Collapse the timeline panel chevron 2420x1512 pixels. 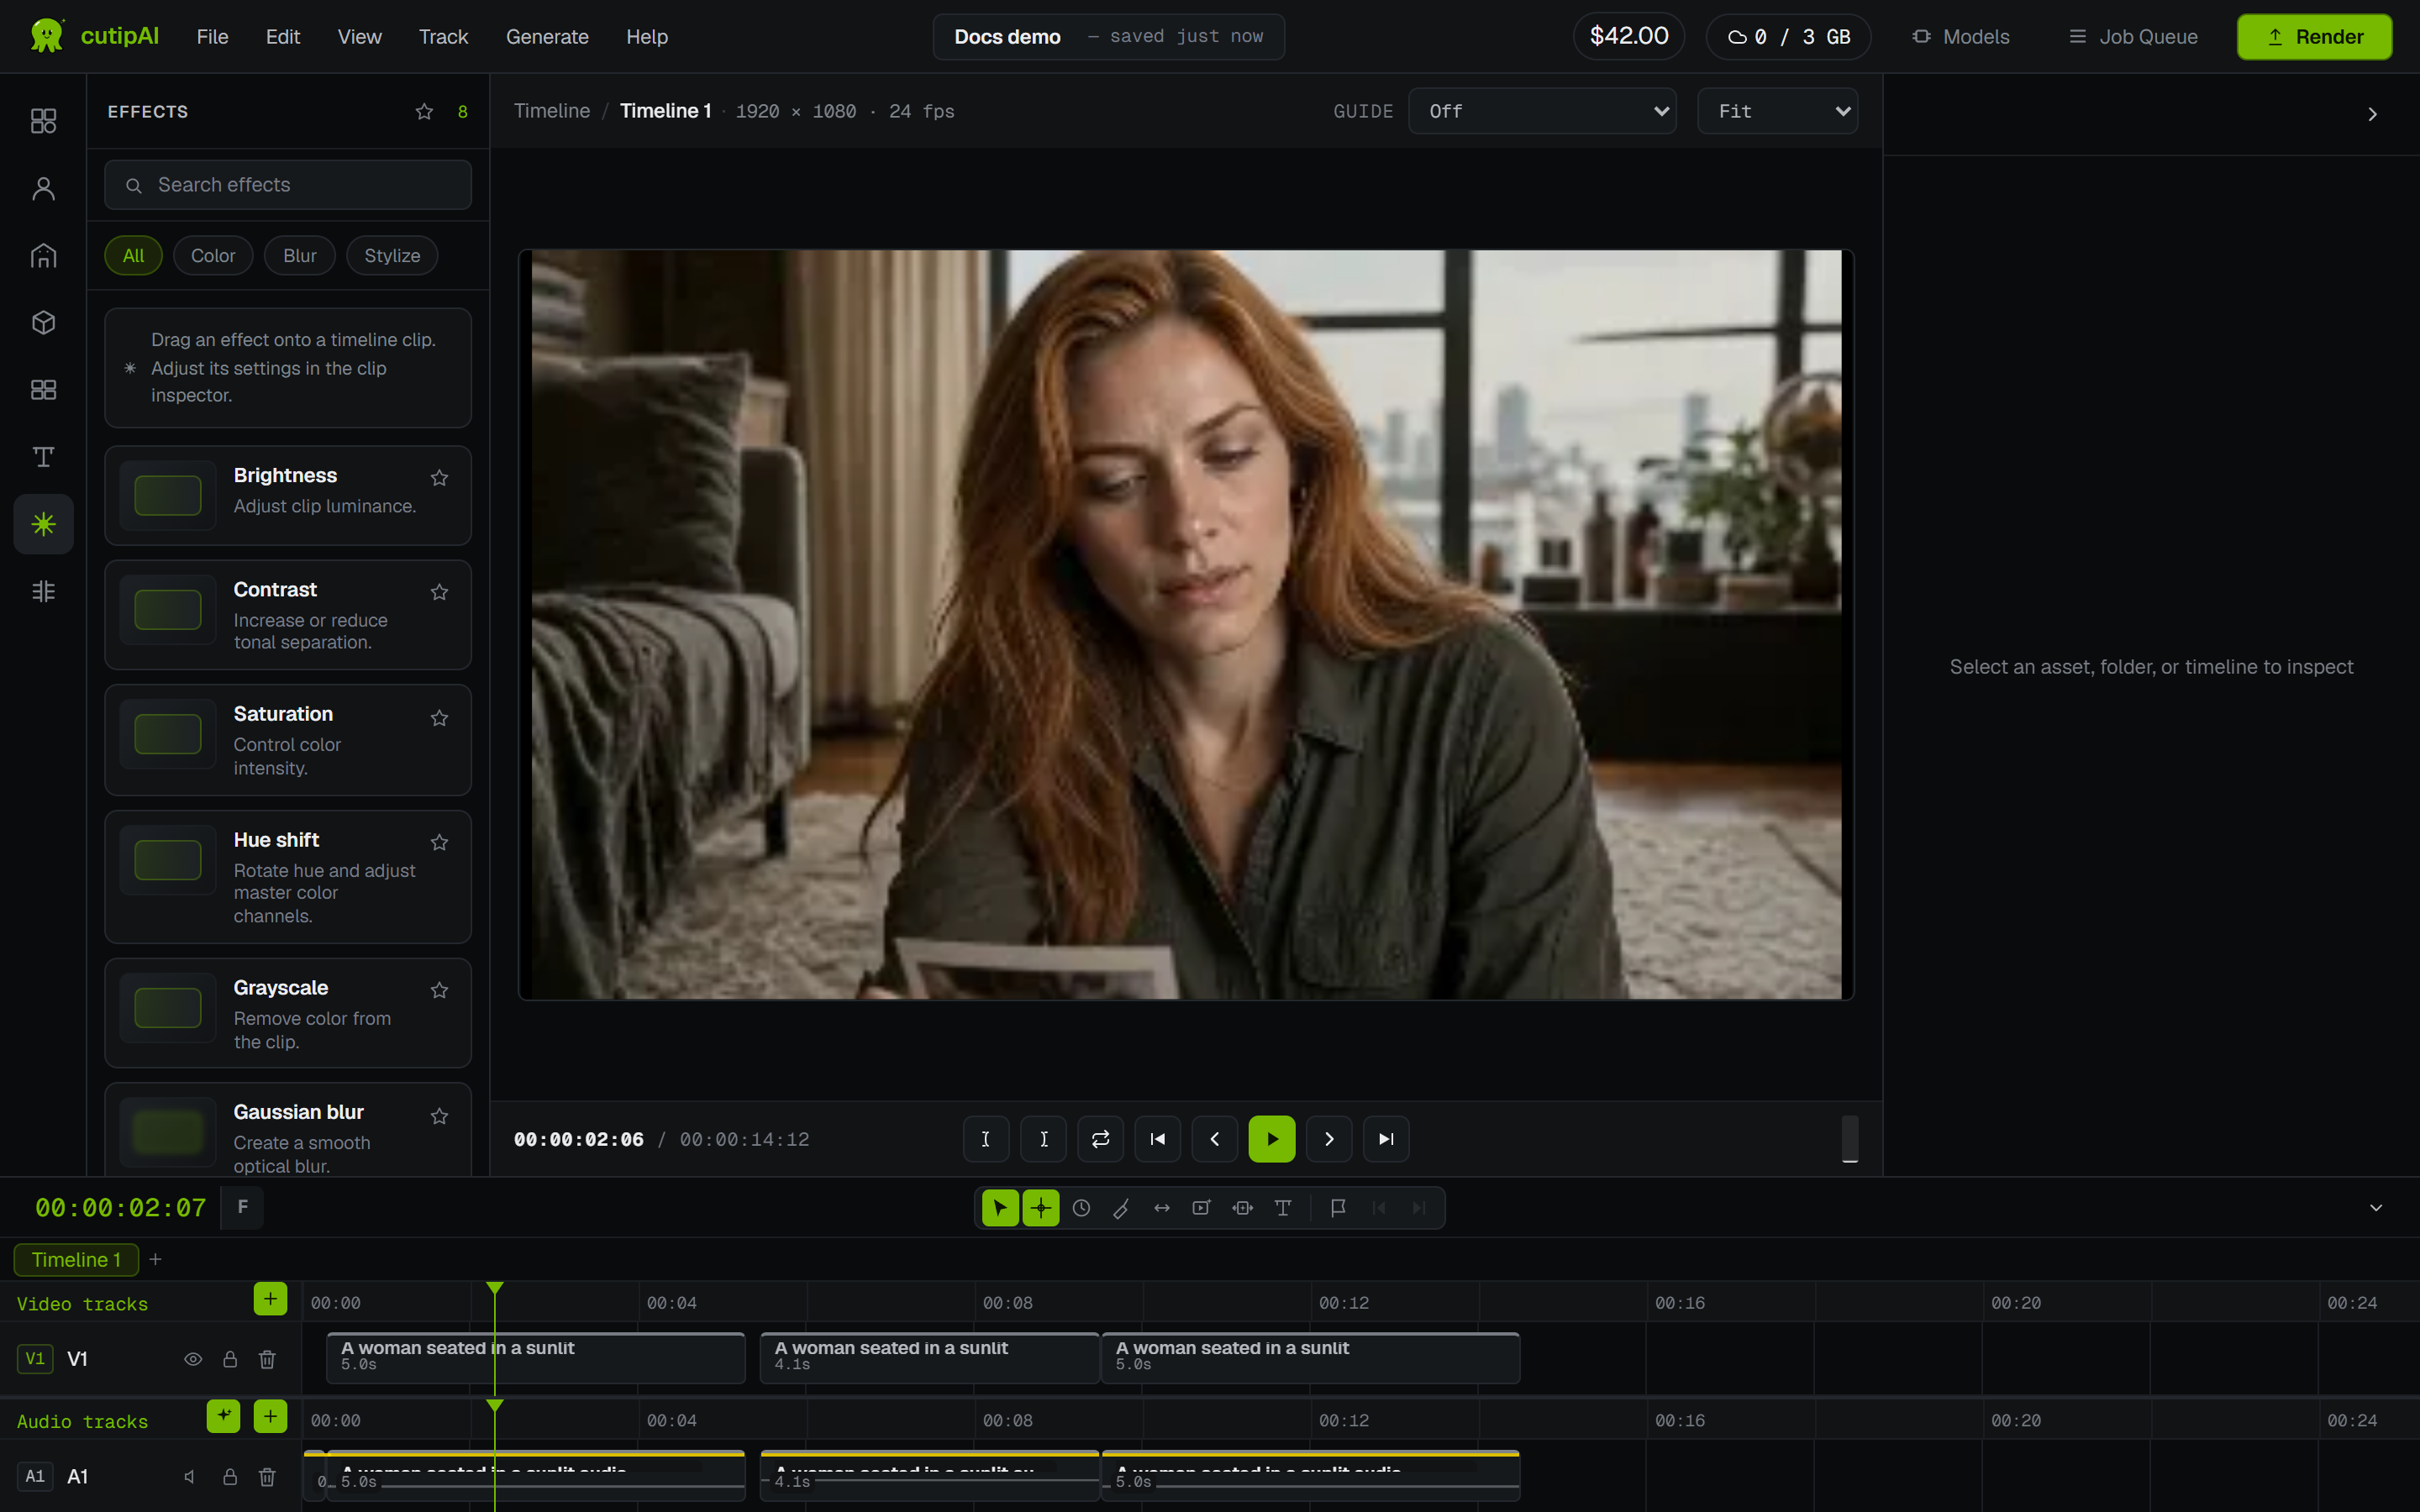[x=2376, y=1208]
